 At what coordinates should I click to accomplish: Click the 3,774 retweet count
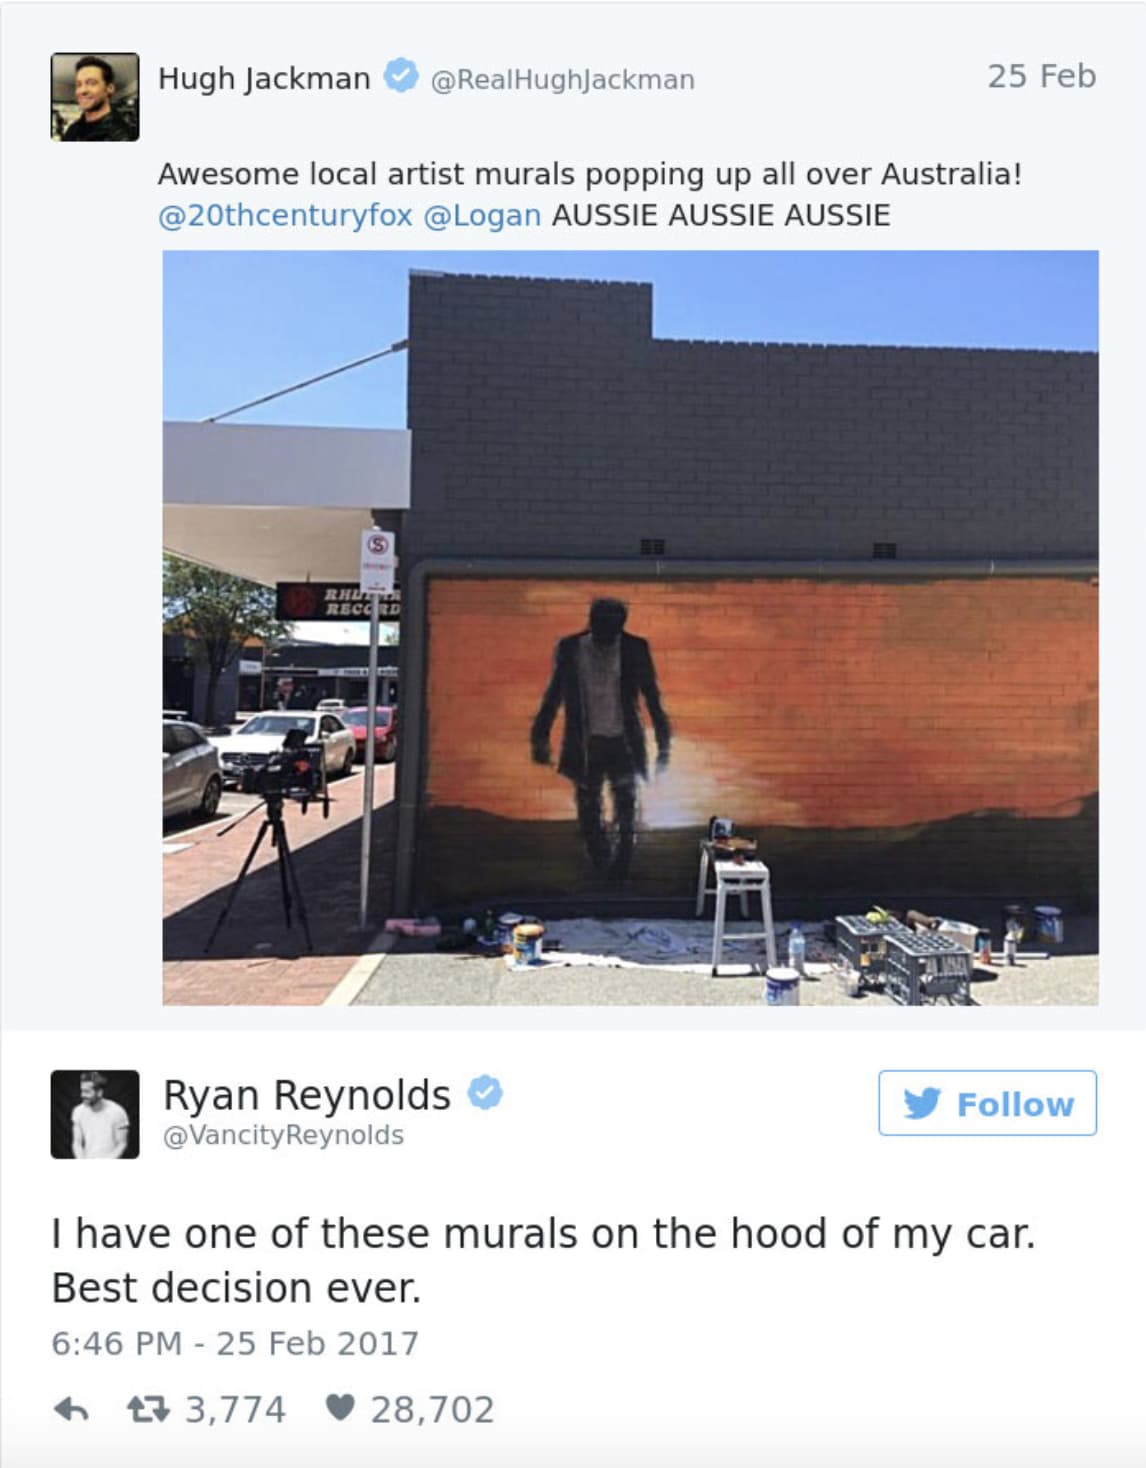(x=236, y=1410)
